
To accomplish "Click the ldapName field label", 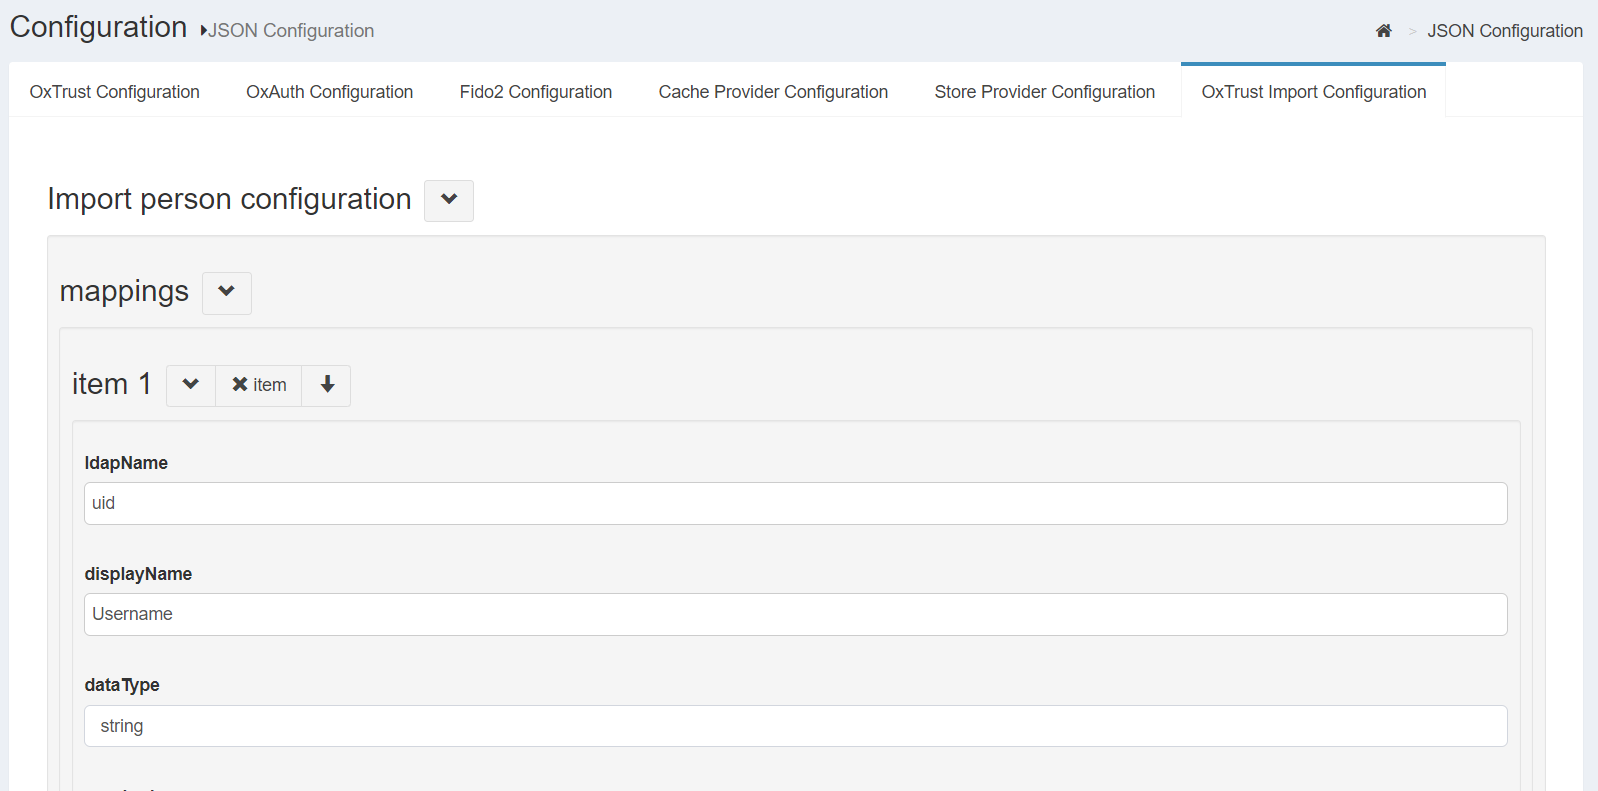I will [x=126, y=463].
